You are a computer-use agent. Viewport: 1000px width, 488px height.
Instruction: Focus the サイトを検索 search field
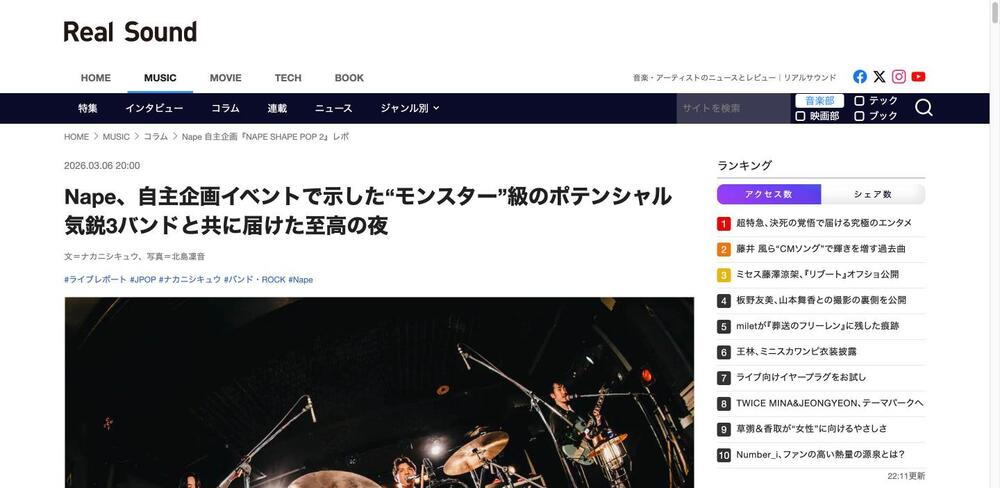pos(733,108)
